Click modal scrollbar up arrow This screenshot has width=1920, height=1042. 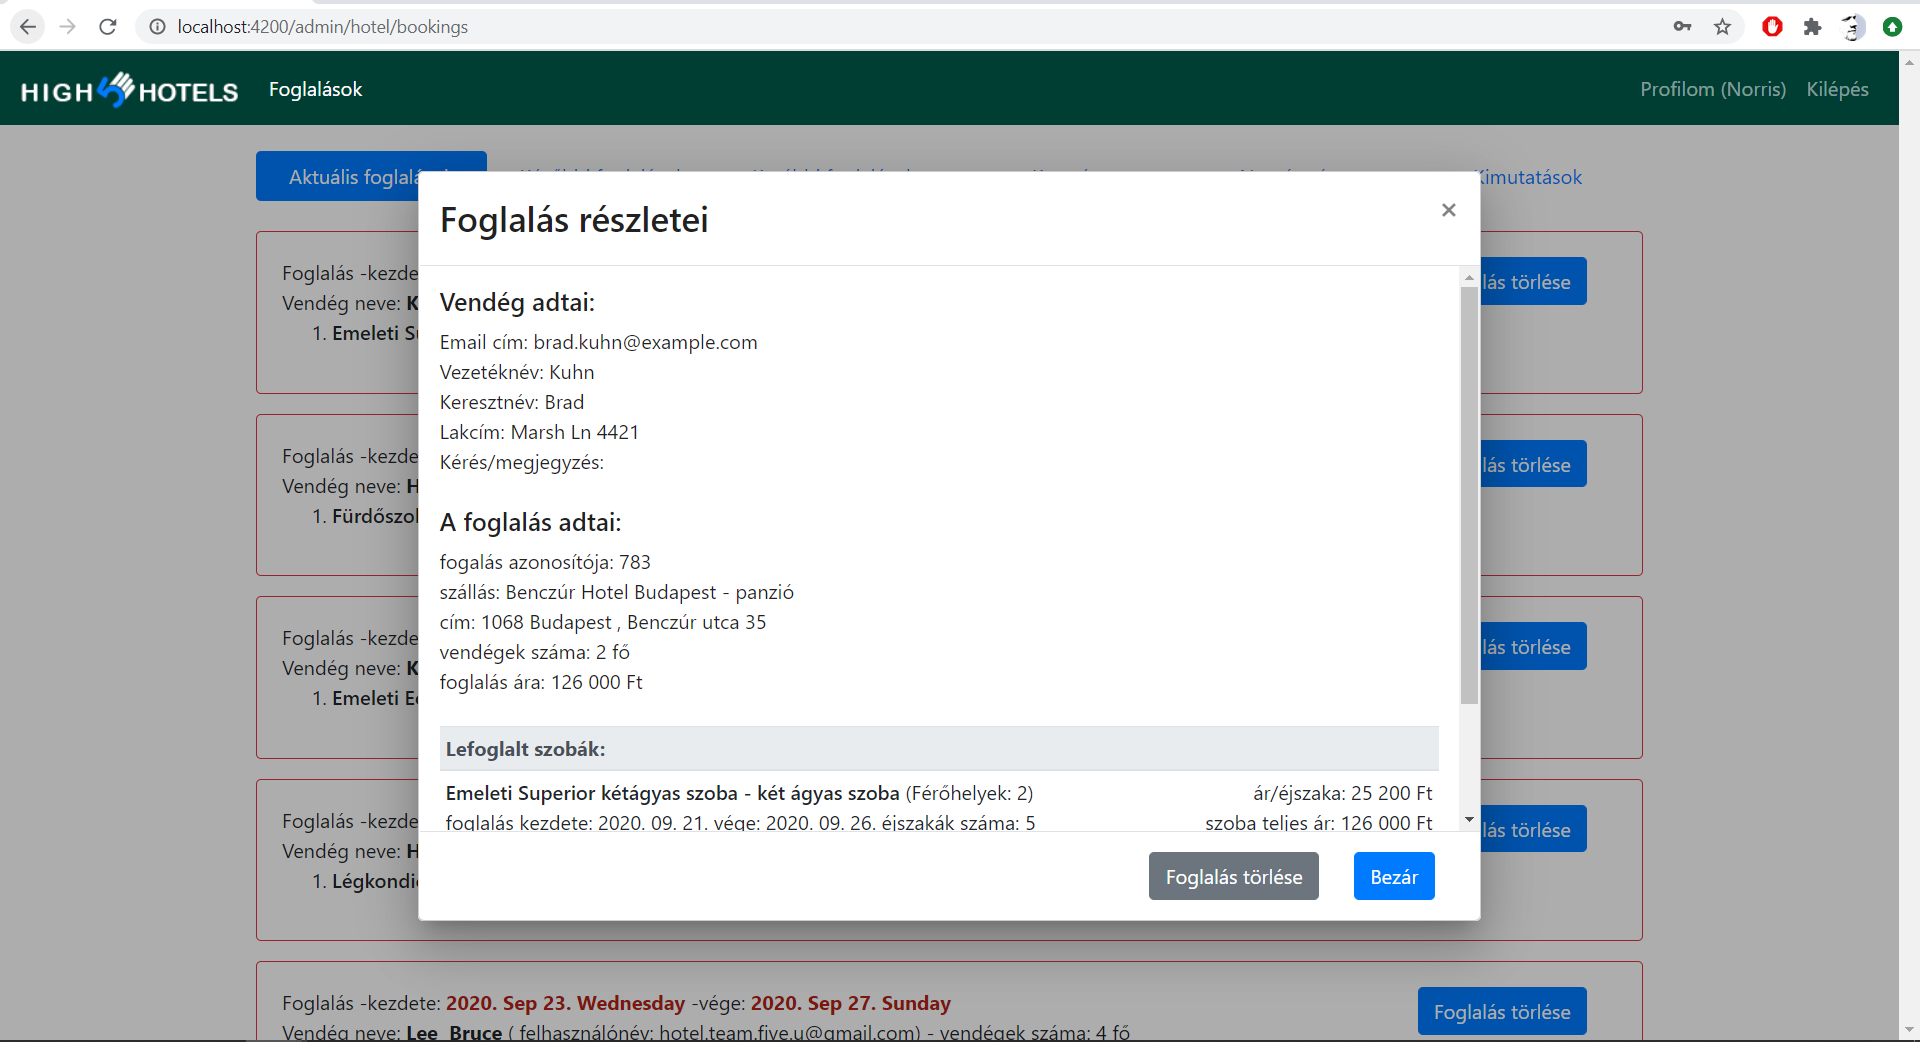[1469, 277]
